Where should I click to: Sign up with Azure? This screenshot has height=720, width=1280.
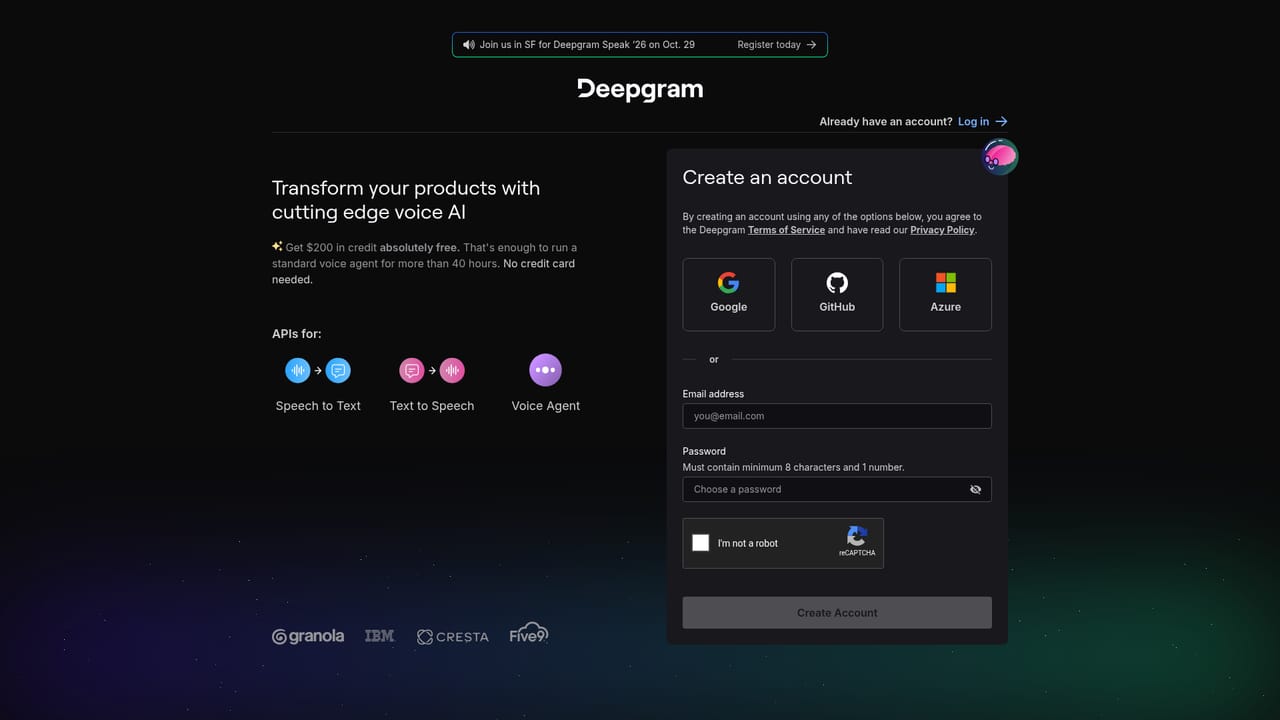point(945,295)
